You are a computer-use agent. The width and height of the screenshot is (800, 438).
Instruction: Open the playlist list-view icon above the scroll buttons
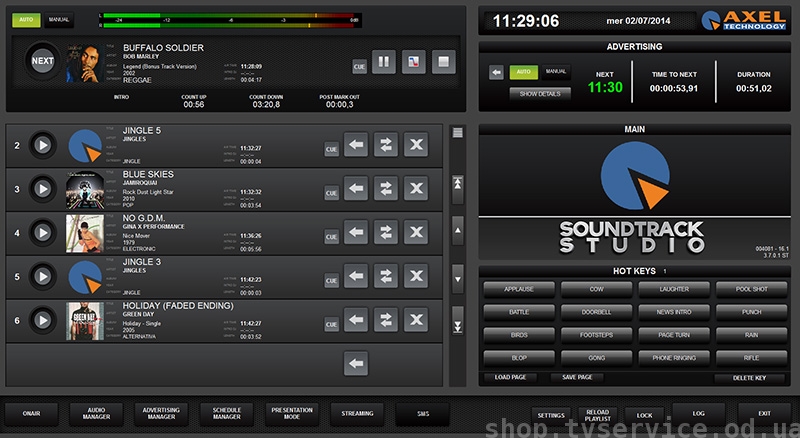(x=458, y=133)
